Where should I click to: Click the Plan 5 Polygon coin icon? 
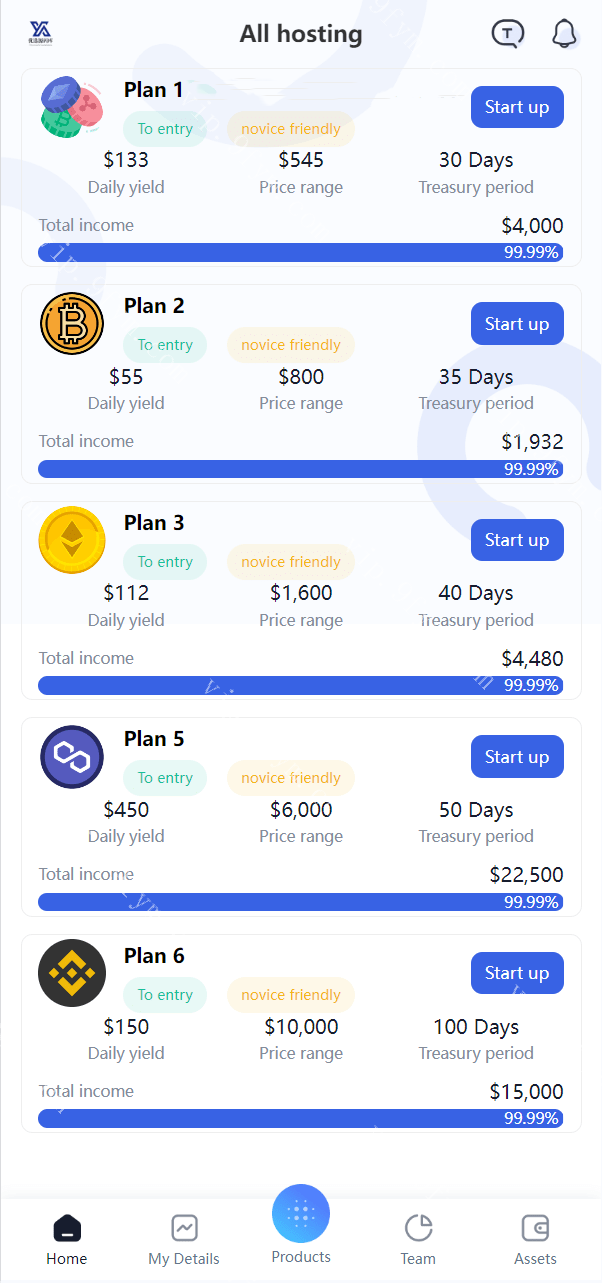72,757
